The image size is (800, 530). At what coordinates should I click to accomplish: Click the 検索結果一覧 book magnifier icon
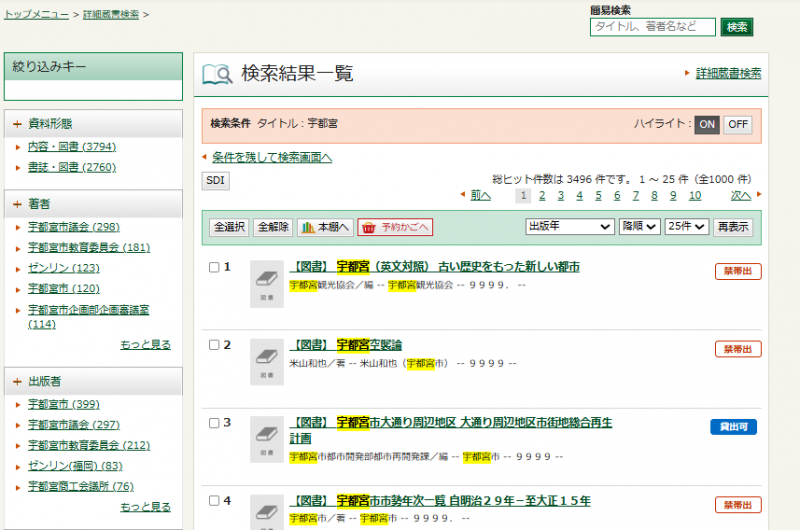pyautogui.click(x=217, y=74)
